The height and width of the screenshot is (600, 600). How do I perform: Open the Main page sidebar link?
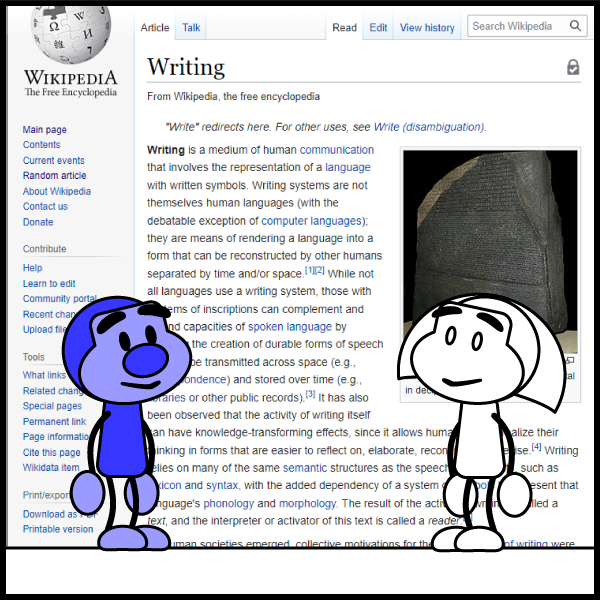[45, 130]
